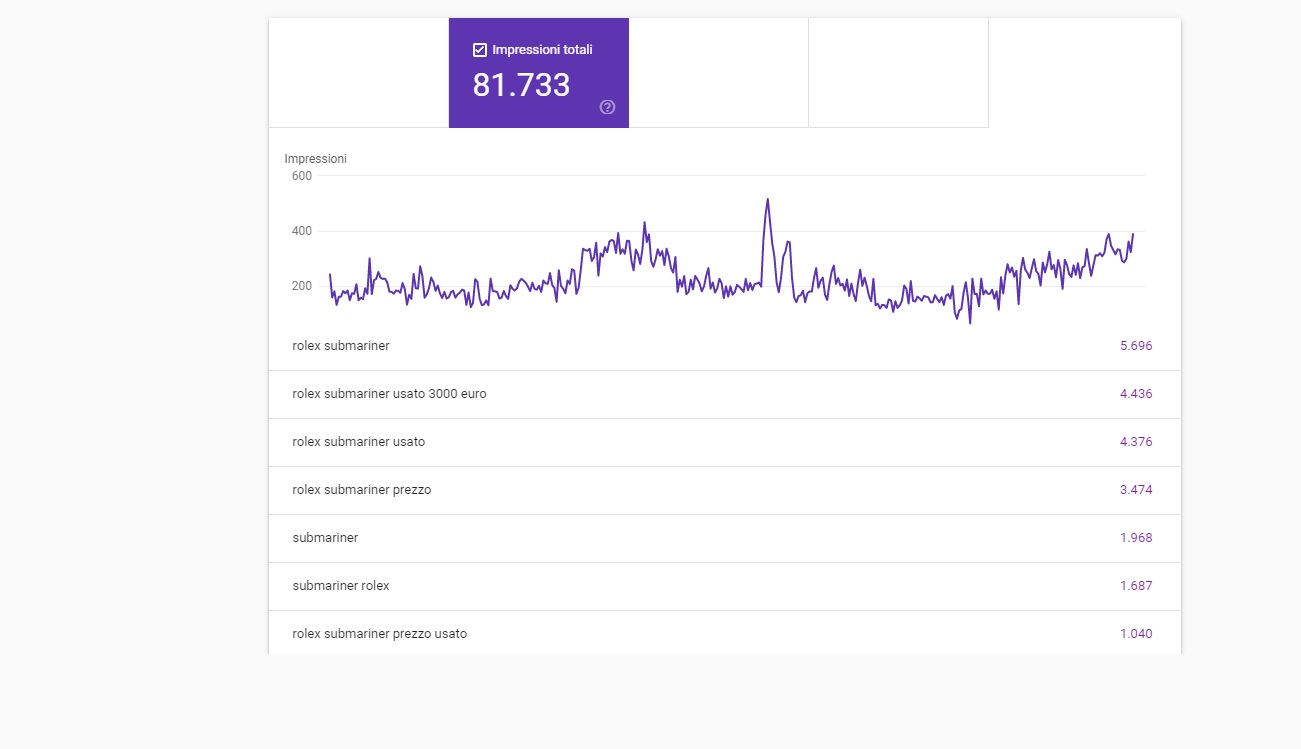Viewport: 1301px width, 749px height.
Task: Select the empty metric card right of Impressioni totali
Action: click(719, 73)
